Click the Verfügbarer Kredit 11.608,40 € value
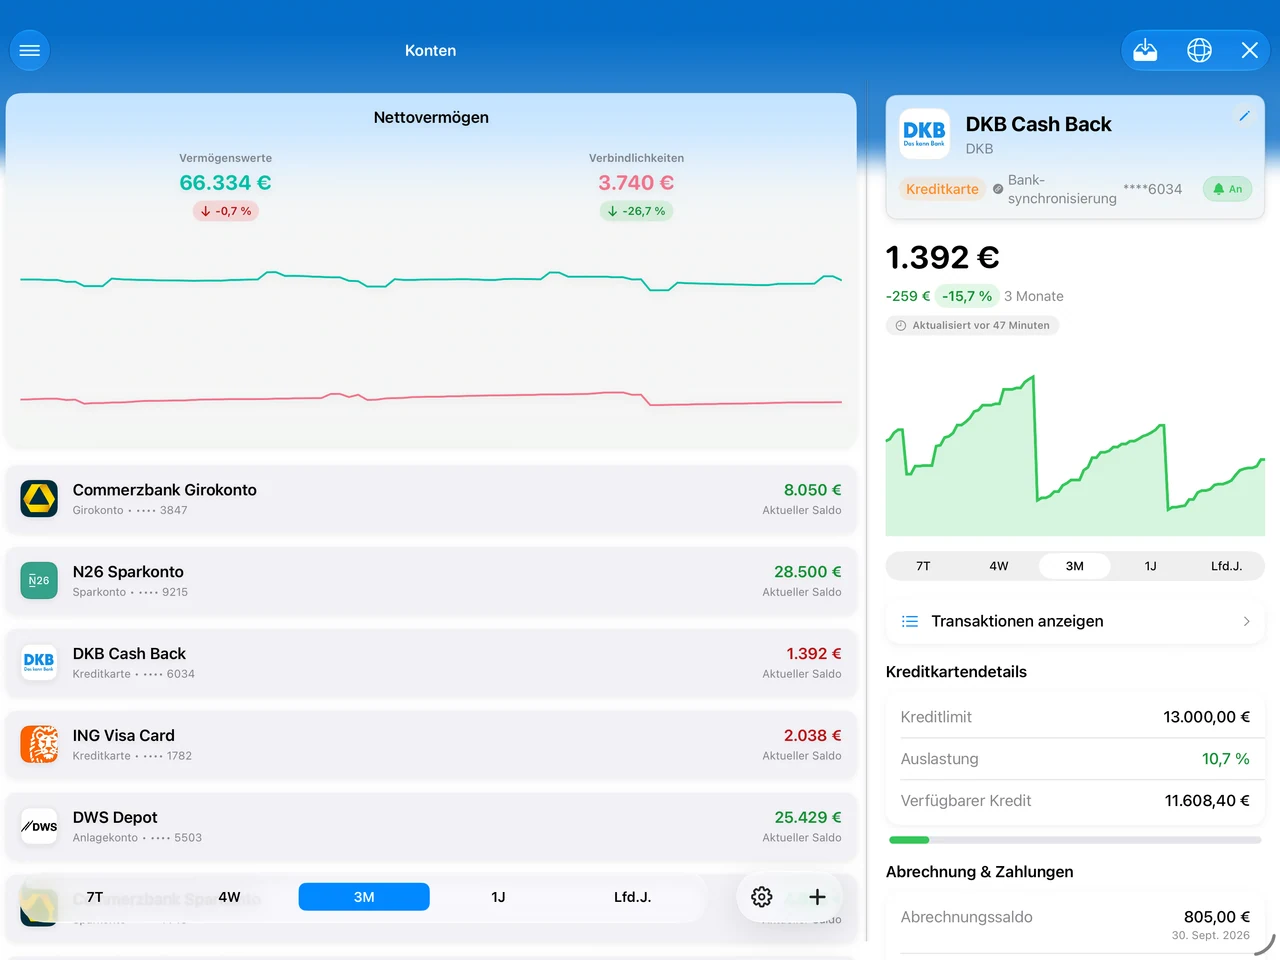This screenshot has height=960, width=1280. [1207, 801]
